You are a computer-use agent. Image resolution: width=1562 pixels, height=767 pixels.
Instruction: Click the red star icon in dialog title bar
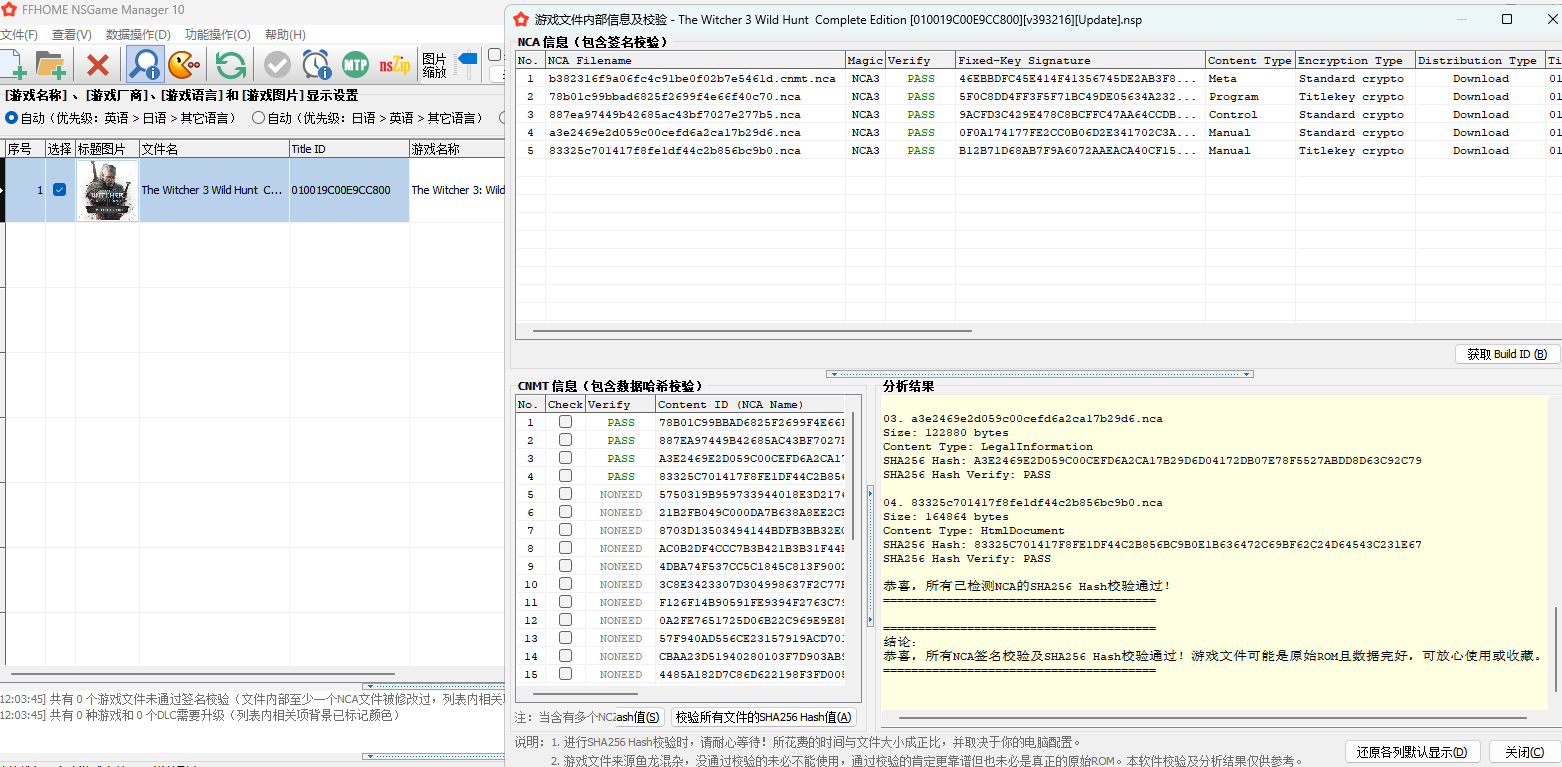pyautogui.click(x=520, y=19)
